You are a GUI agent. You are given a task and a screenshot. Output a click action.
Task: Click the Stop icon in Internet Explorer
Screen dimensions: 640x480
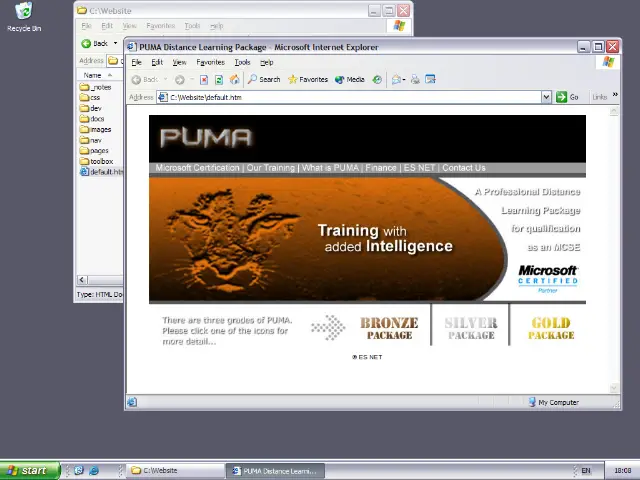coord(204,80)
